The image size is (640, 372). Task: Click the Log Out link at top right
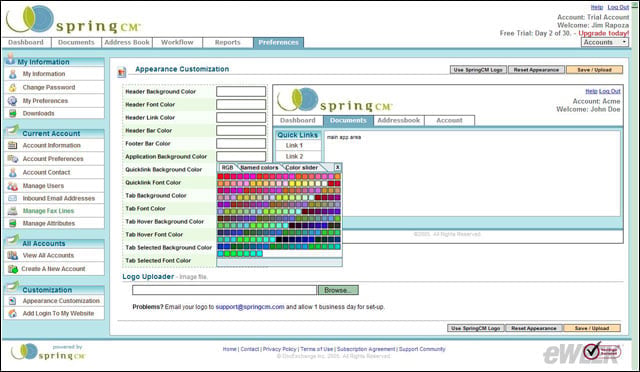tap(618, 7)
